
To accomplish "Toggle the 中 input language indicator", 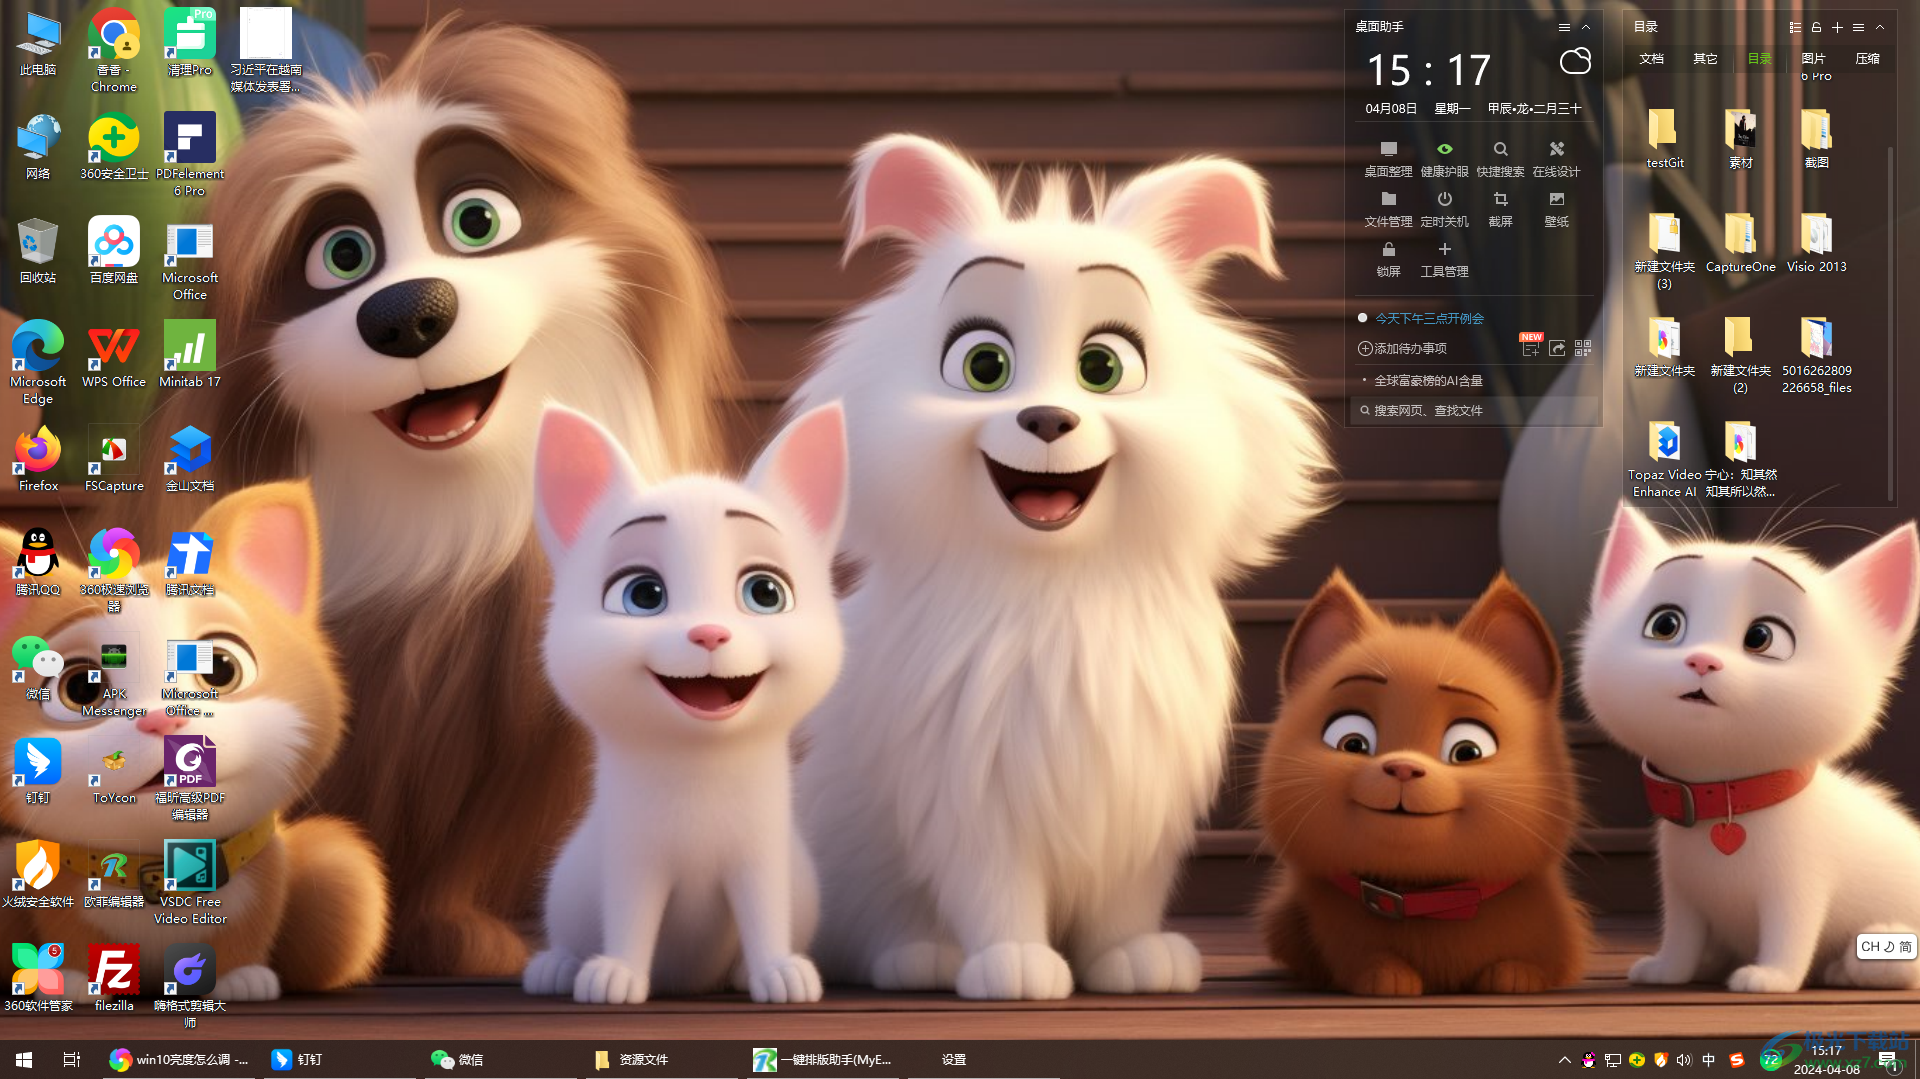I will (1708, 1060).
